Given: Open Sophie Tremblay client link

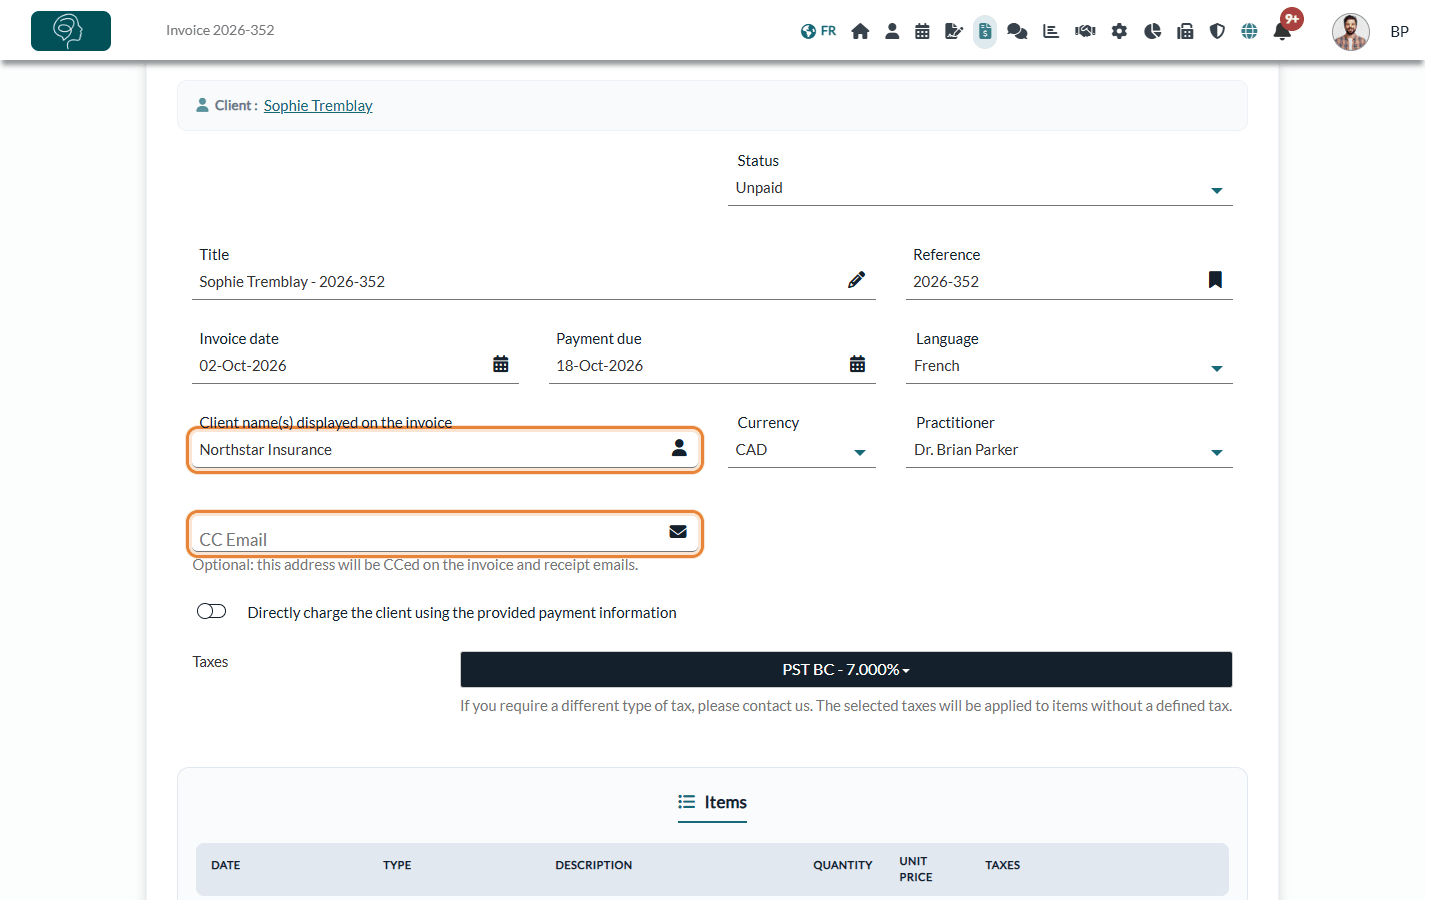Looking at the screenshot, I should point(318,106).
